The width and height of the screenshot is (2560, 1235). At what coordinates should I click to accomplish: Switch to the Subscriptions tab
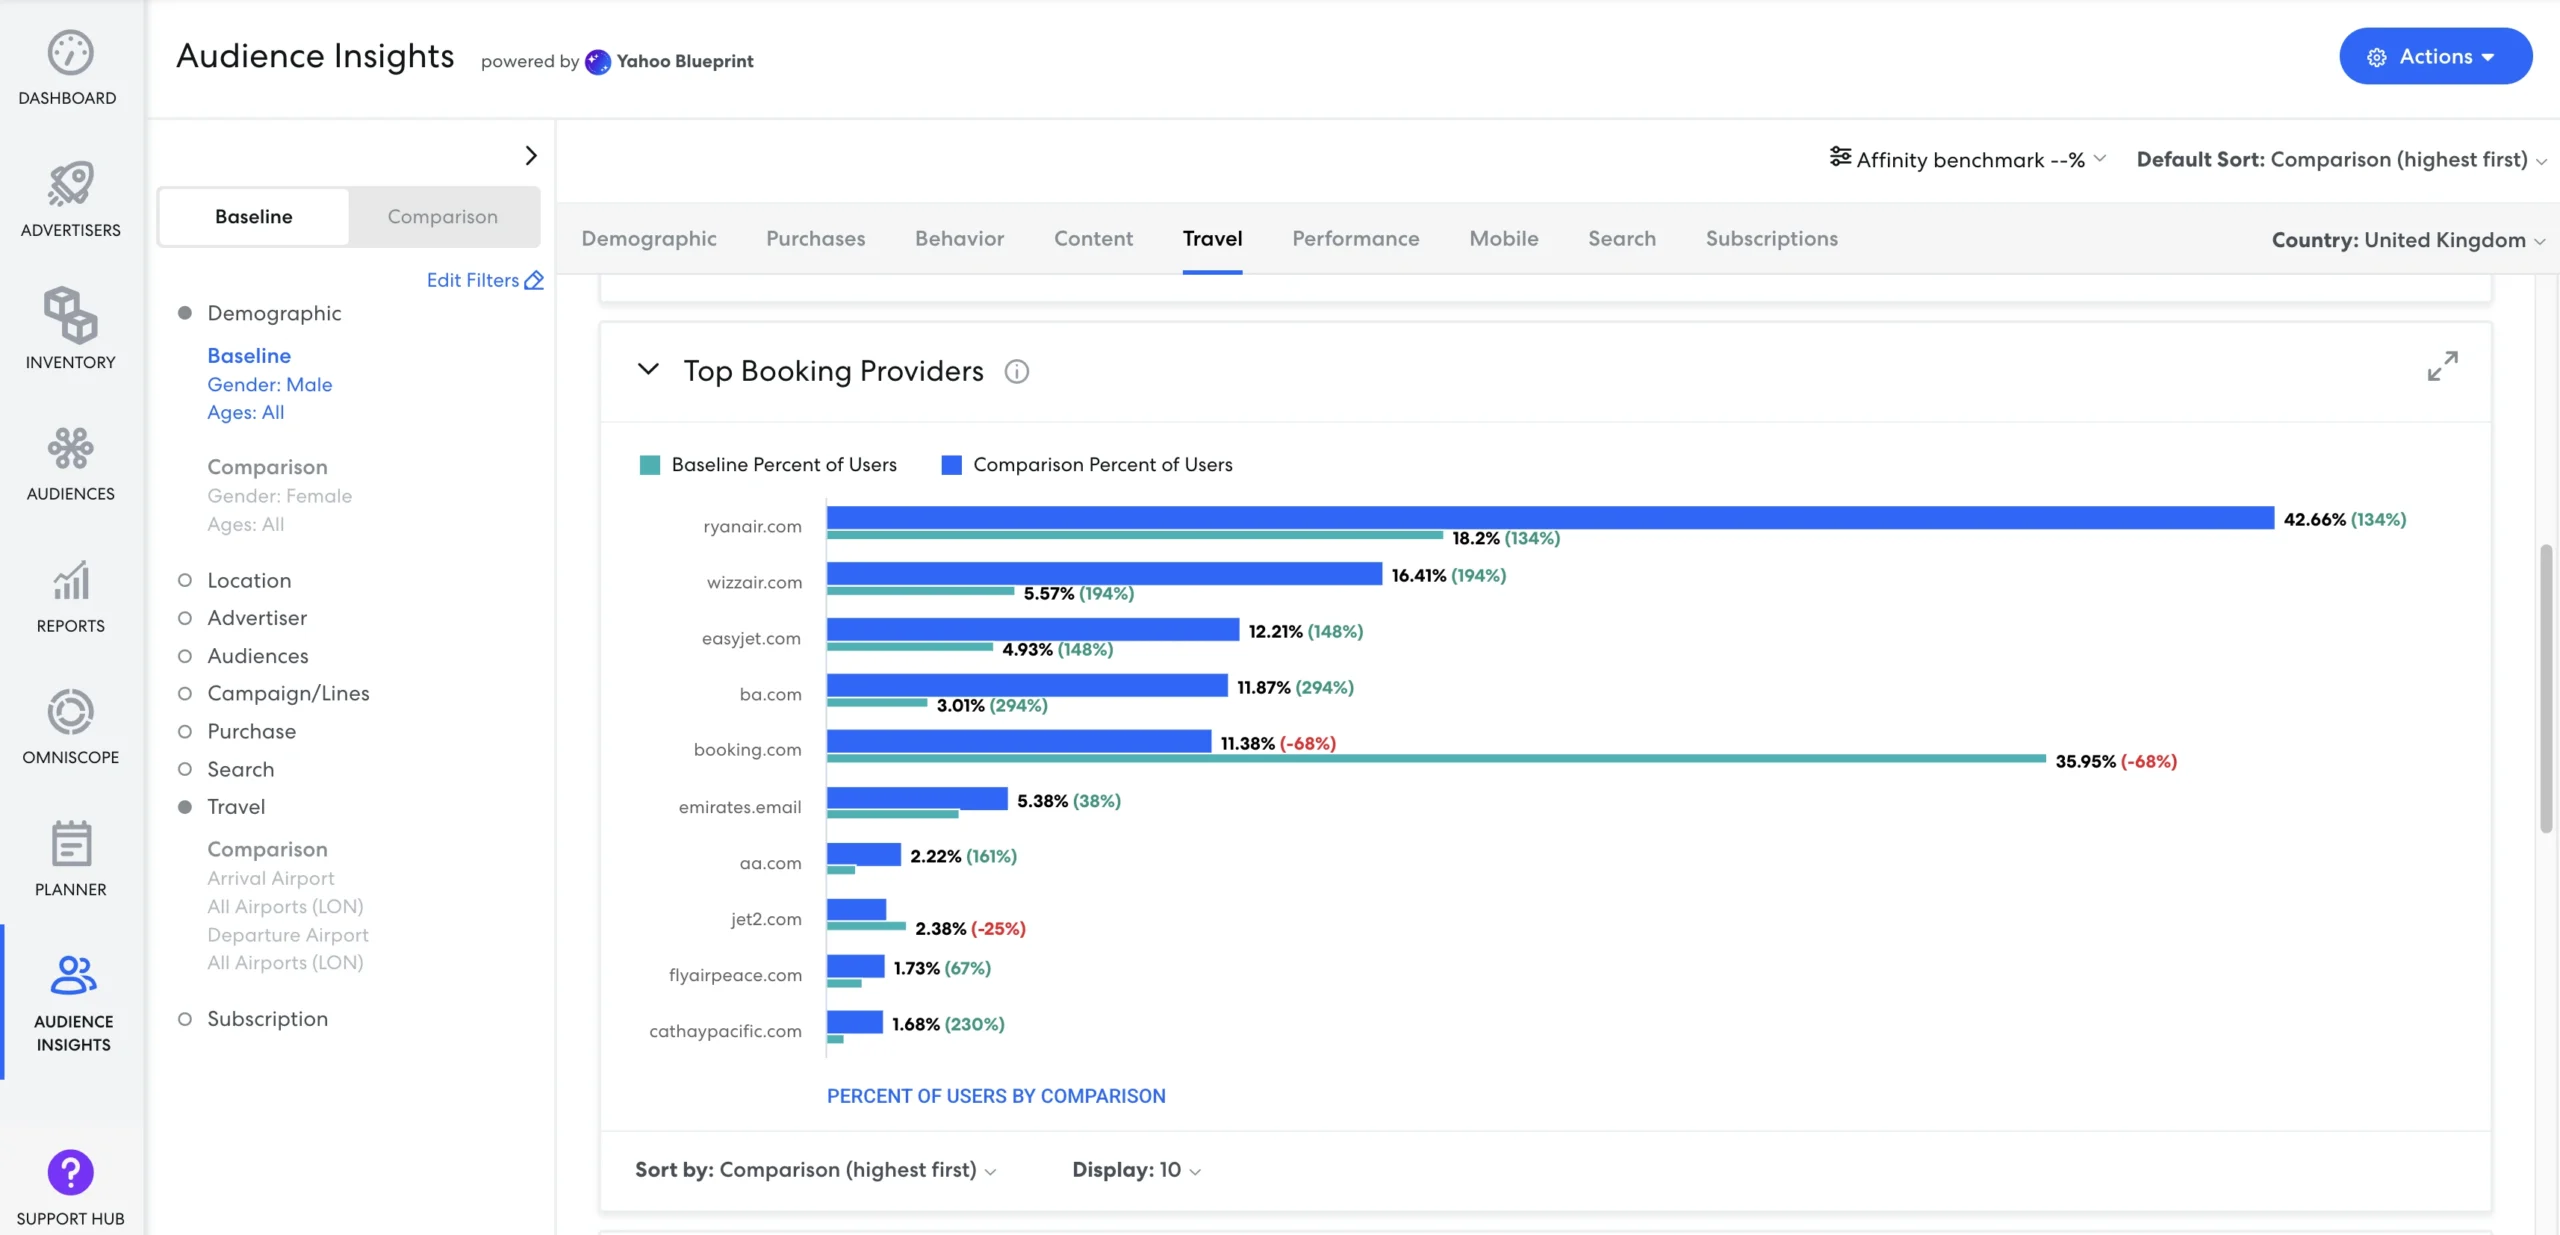1771,238
